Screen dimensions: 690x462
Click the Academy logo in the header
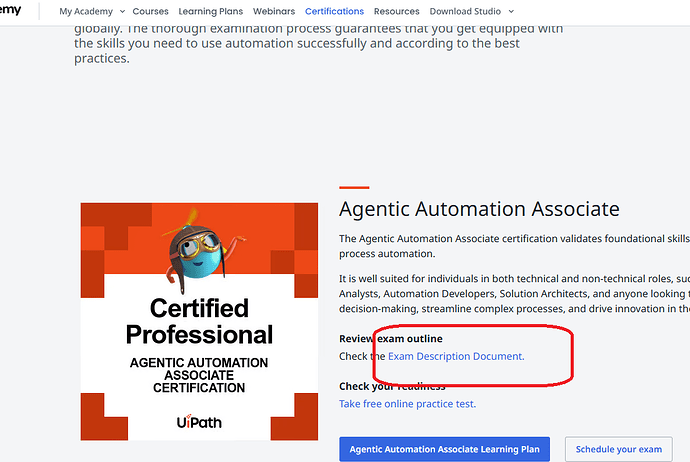(x=11, y=10)
